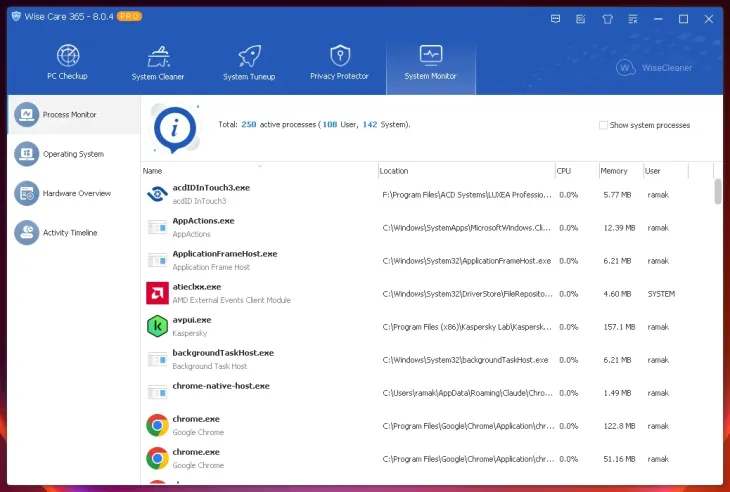Click the PRO badge

click(129, 16)
